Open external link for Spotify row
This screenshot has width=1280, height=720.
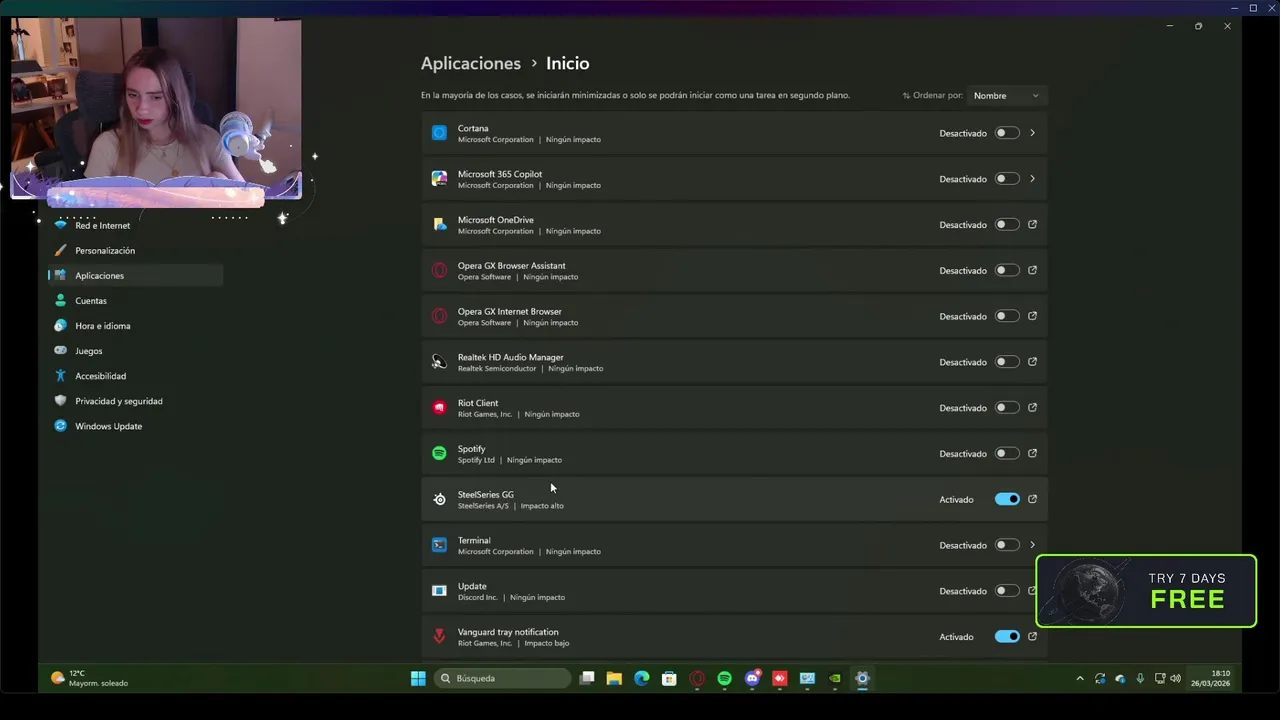[x=1032, y=453]
